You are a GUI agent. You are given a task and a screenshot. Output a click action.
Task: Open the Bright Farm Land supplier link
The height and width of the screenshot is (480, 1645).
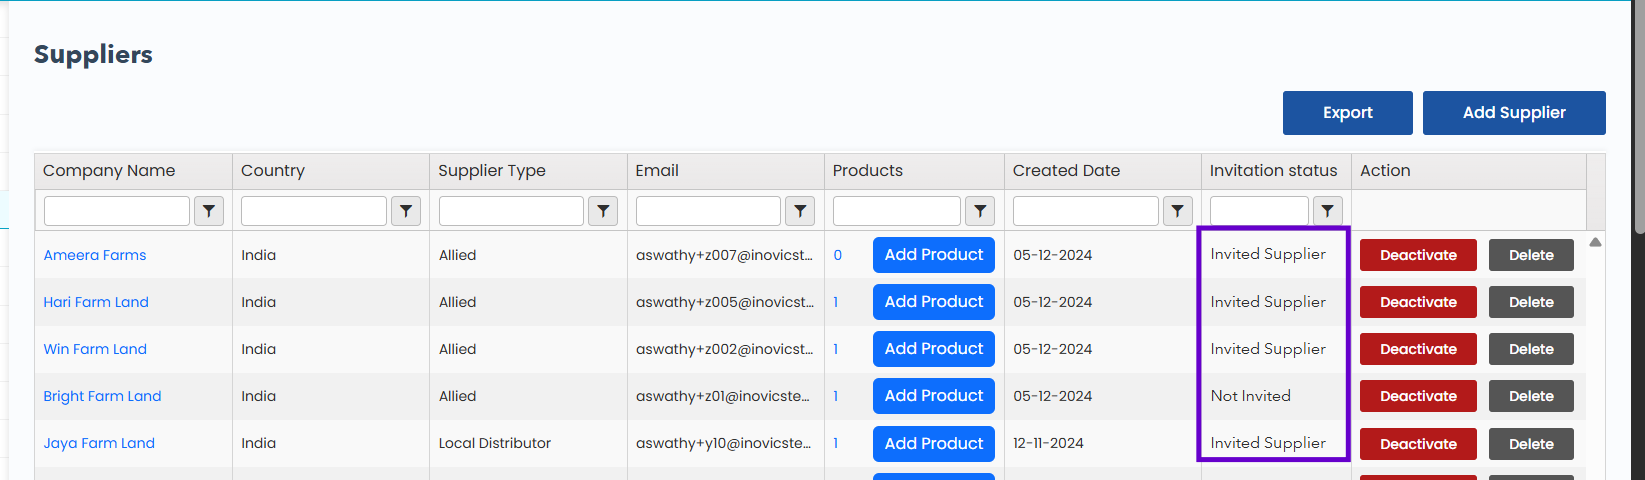point(102,396)
